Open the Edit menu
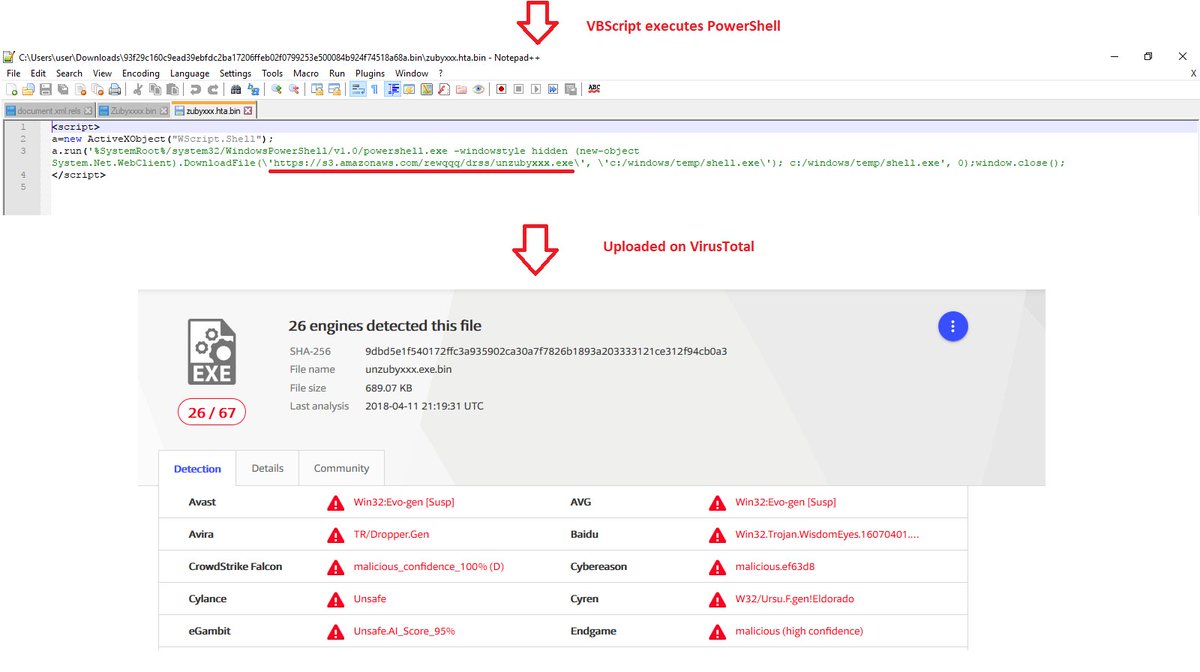This screenshot has height=672, width=1200. point(38,74)
